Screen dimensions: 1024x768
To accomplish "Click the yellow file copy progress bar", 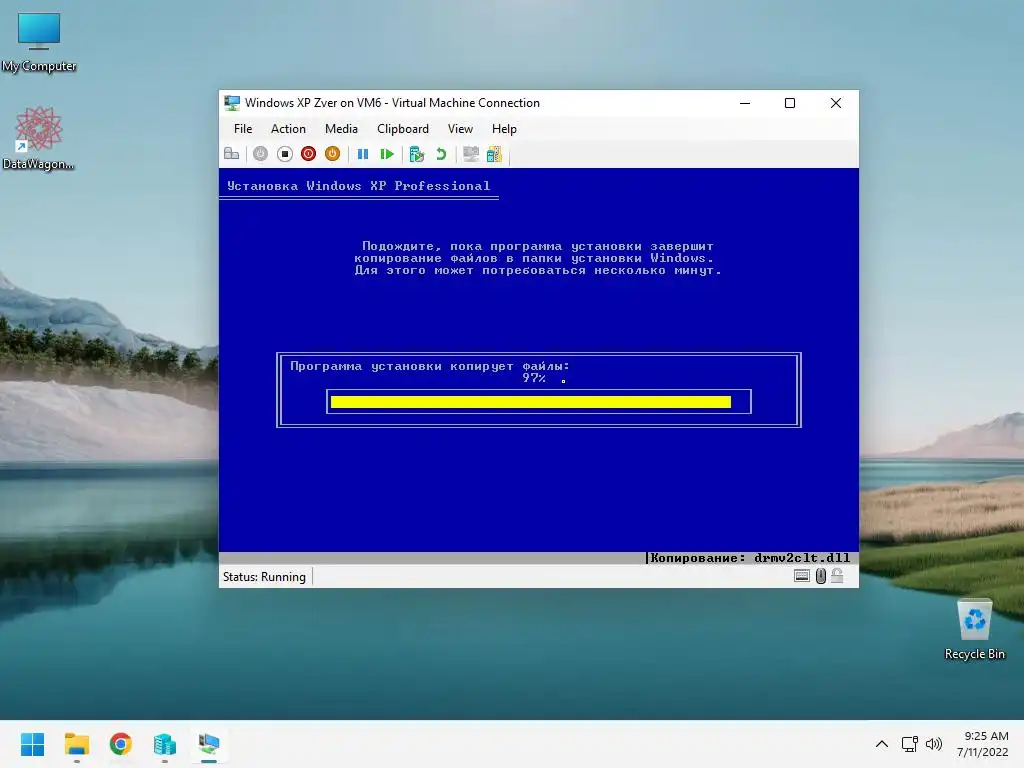I will (530, 402).
